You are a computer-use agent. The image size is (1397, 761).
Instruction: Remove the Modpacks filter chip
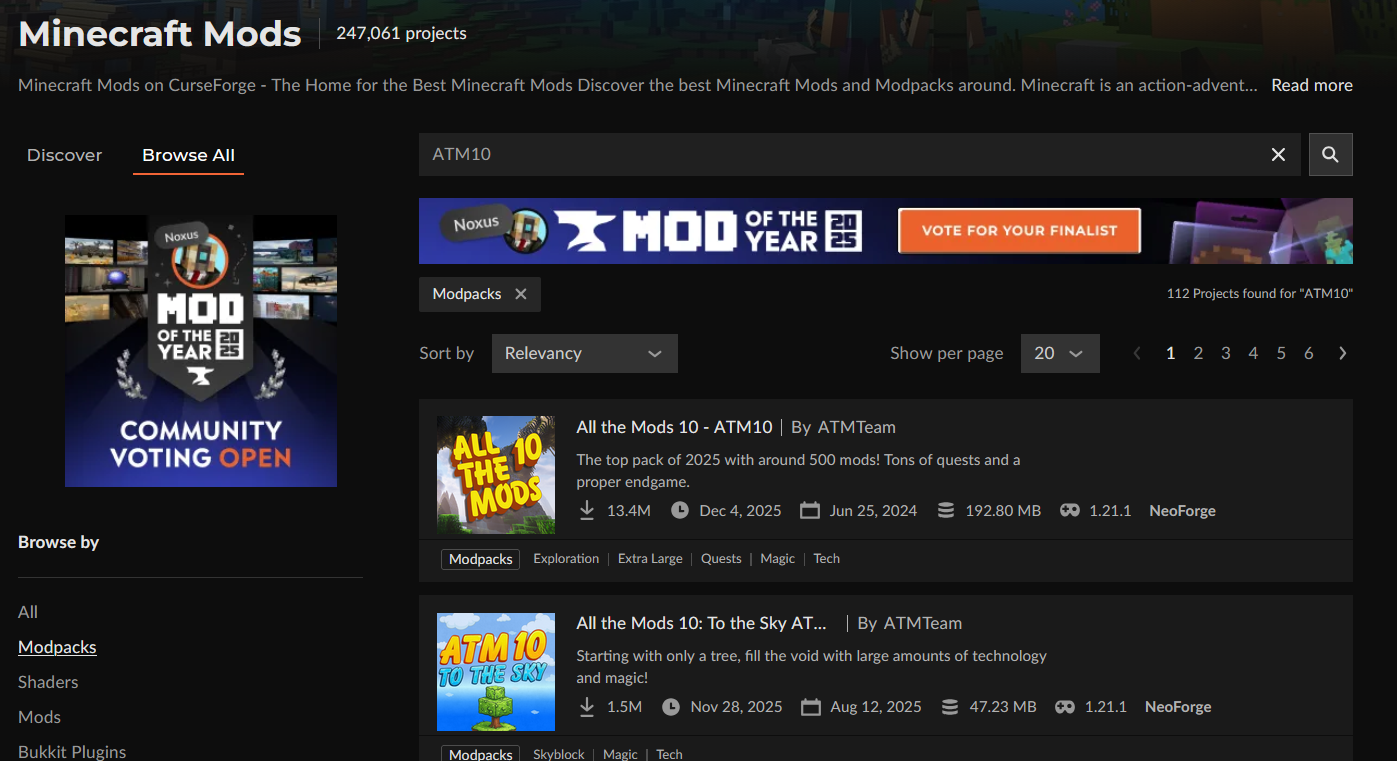[x=520, y=294]
